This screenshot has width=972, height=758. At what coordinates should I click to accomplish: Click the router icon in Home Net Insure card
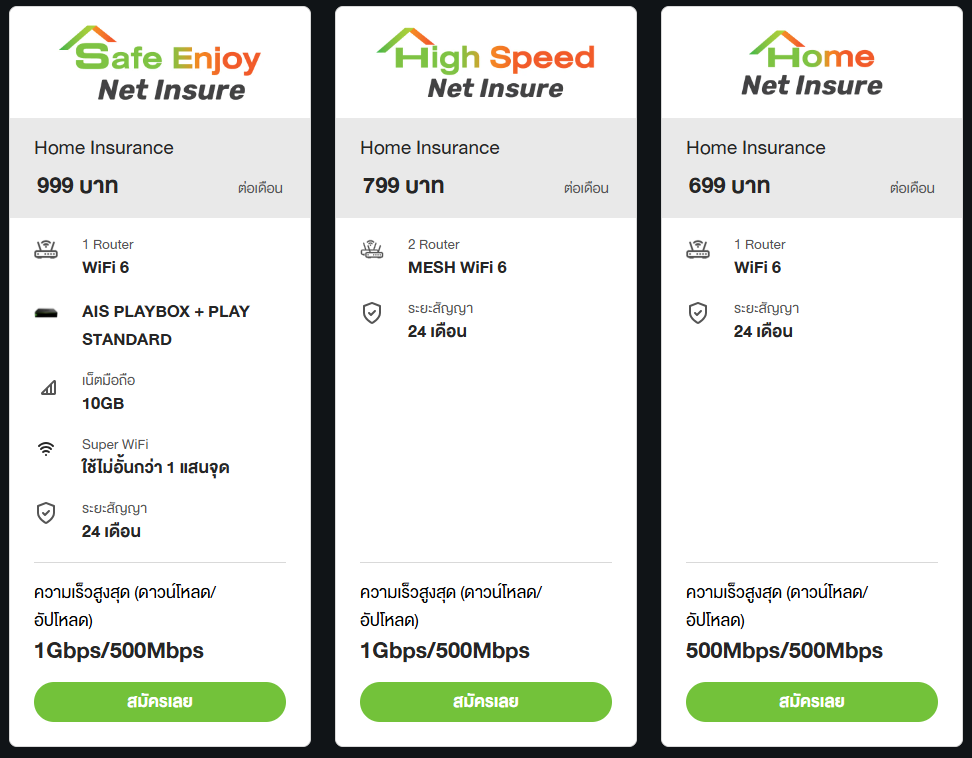[698, 250]
